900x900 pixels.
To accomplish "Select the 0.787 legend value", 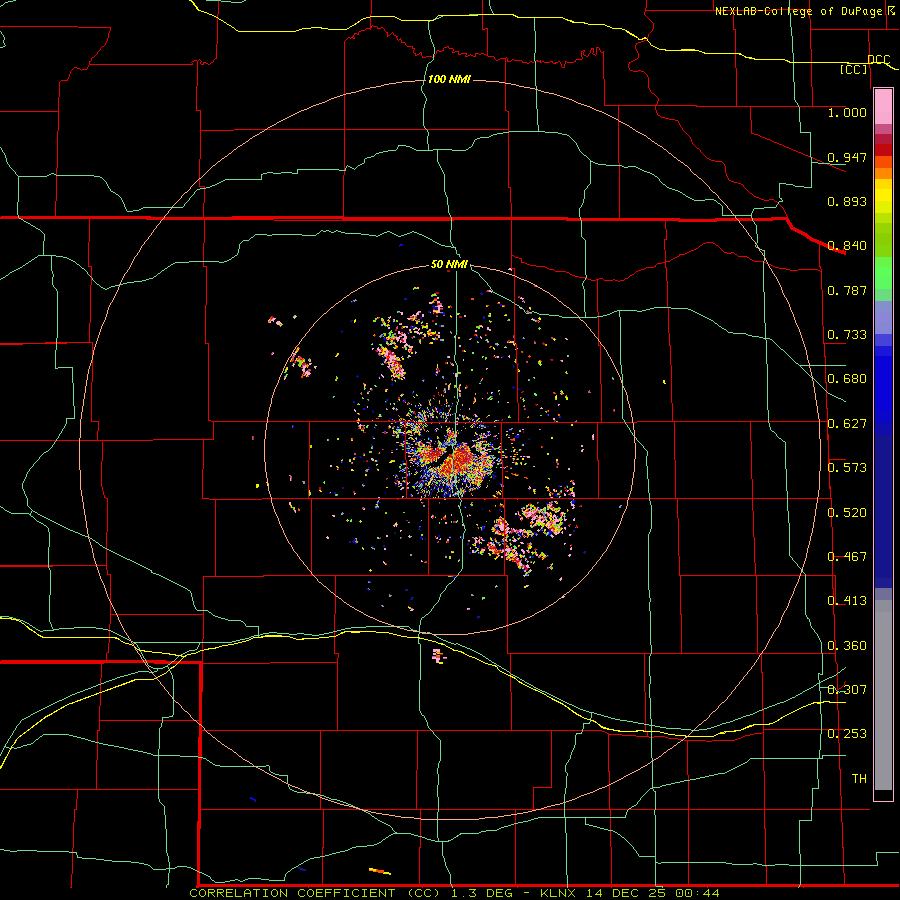I will pyautogui.click(x=847, y=290).
